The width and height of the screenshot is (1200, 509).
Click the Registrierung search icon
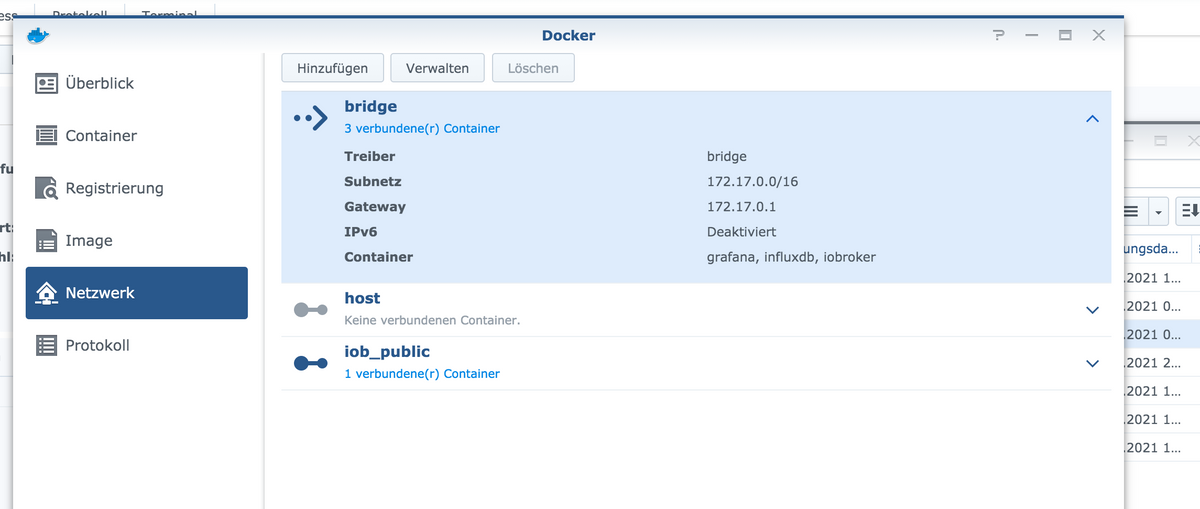(x=46, y=188)
